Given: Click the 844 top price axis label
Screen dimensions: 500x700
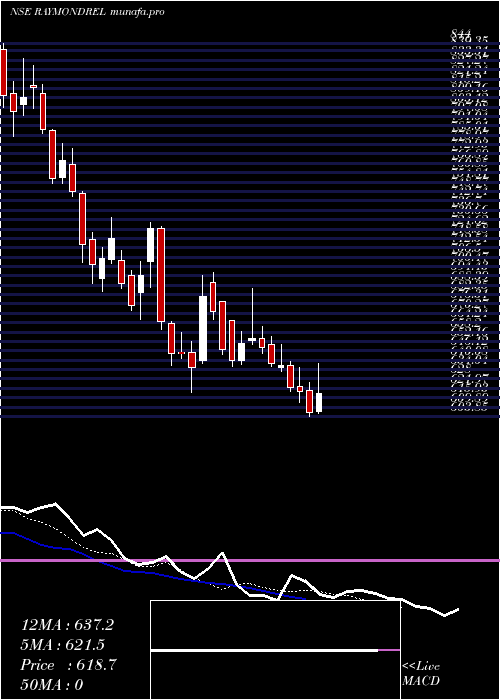Looking at the screenshot, I should (x=460, y=33).
